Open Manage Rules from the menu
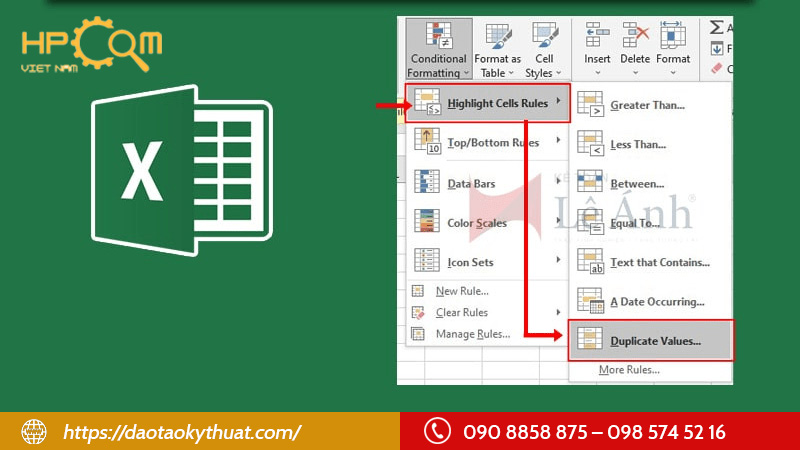Image resolution: width=800 pixels, height=450 pixels. click(469, 334)
